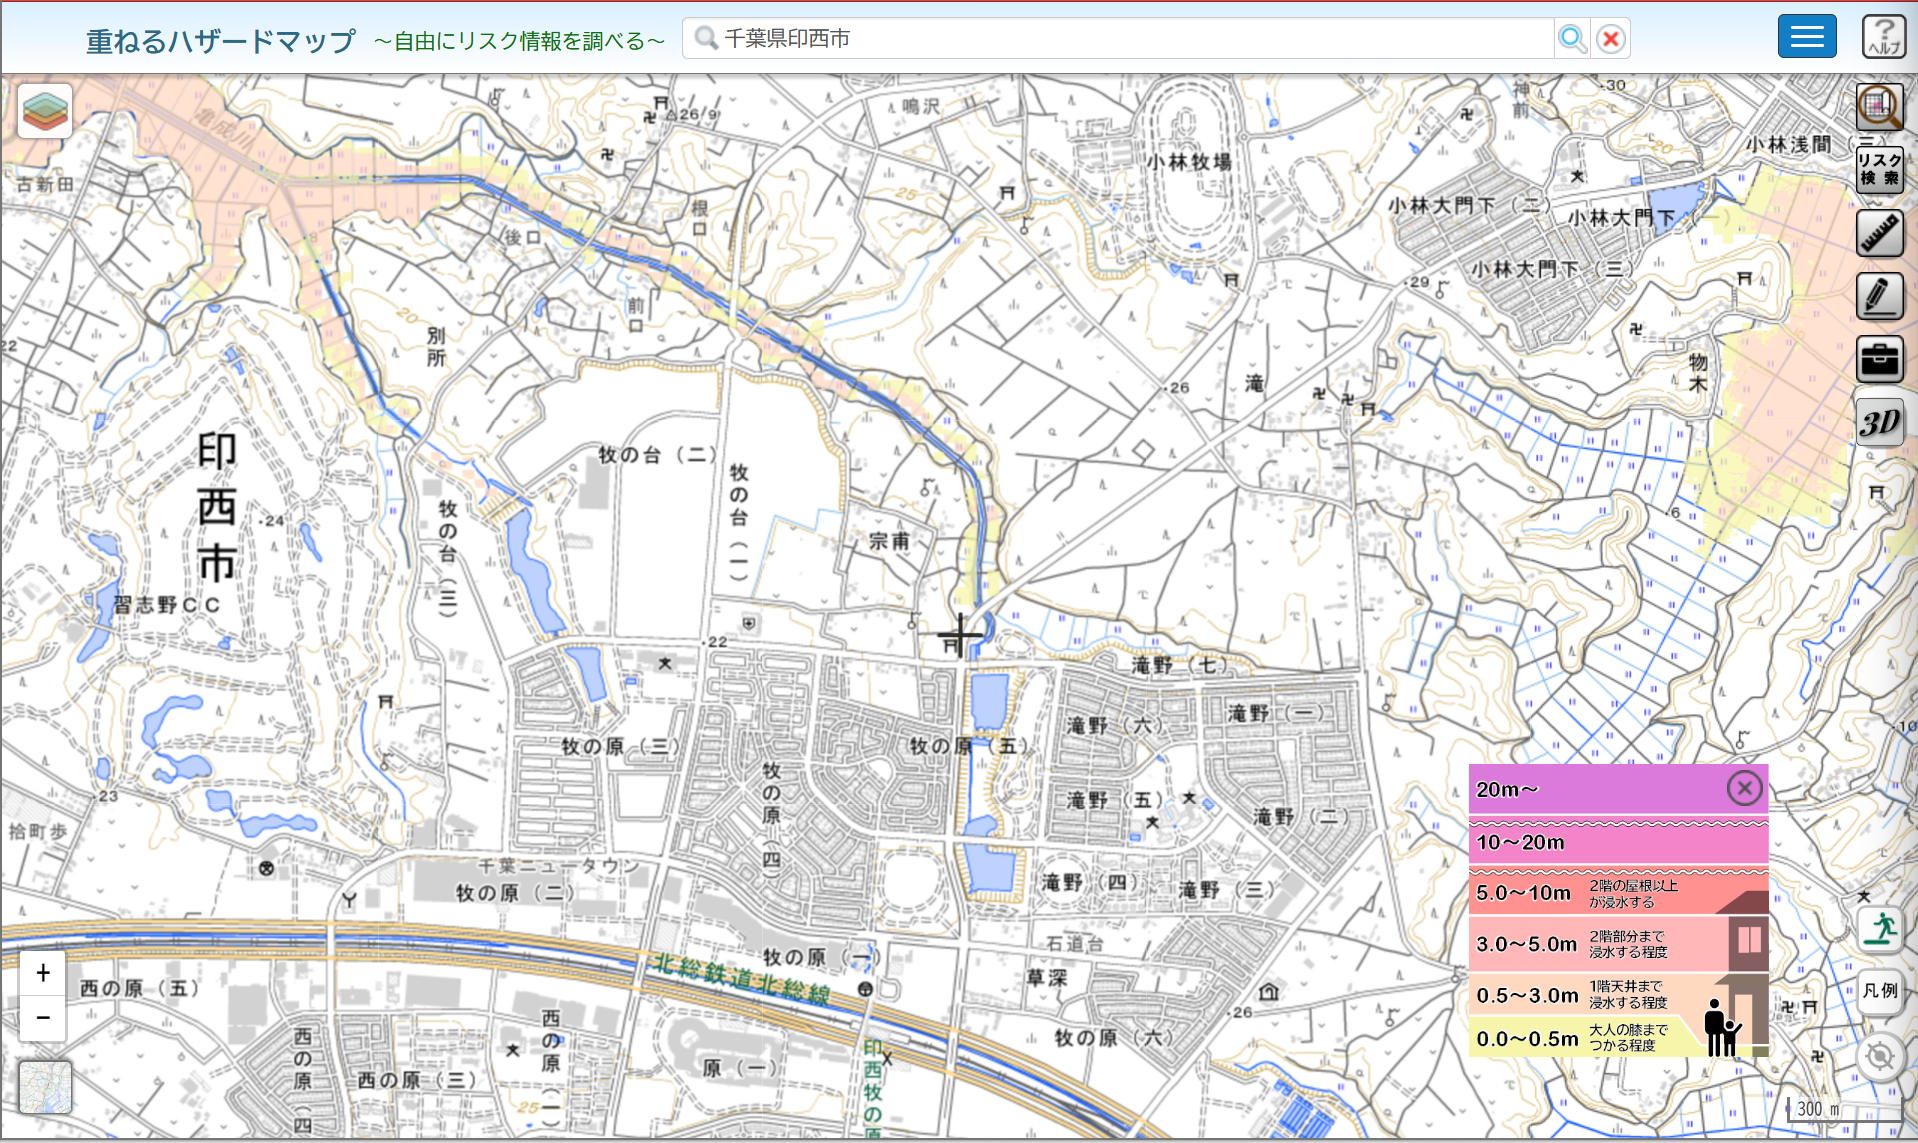Zoom in using the plus button
The width and height of the screenshot is (1918, 1143).
click(42, 973)
